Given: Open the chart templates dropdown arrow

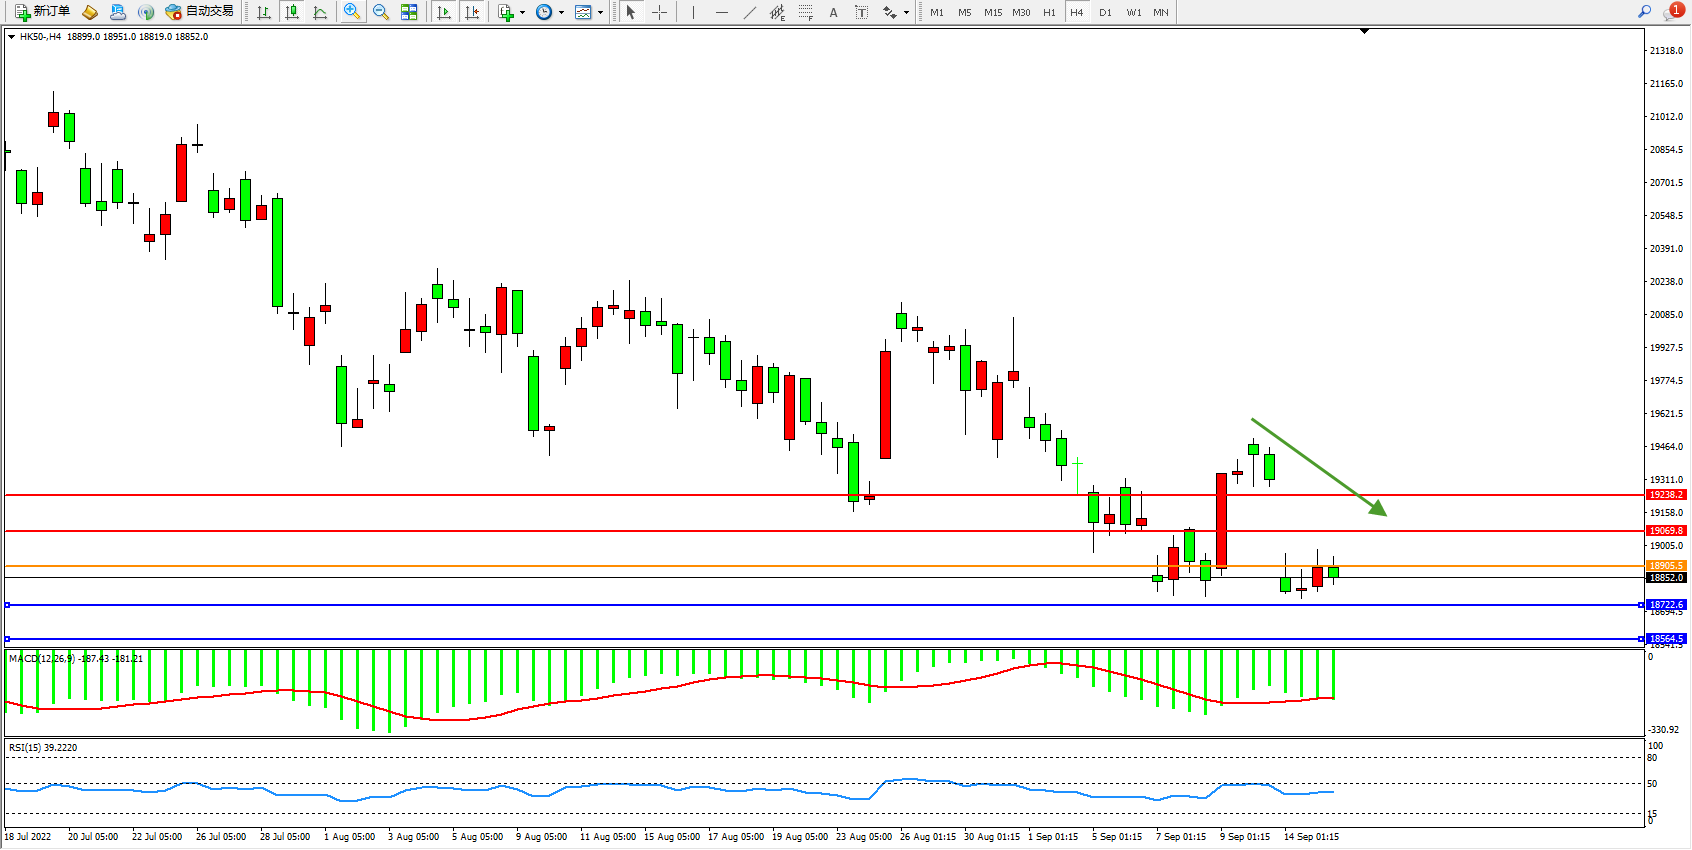Looking at the screenshot, I should tap(600, 13).
